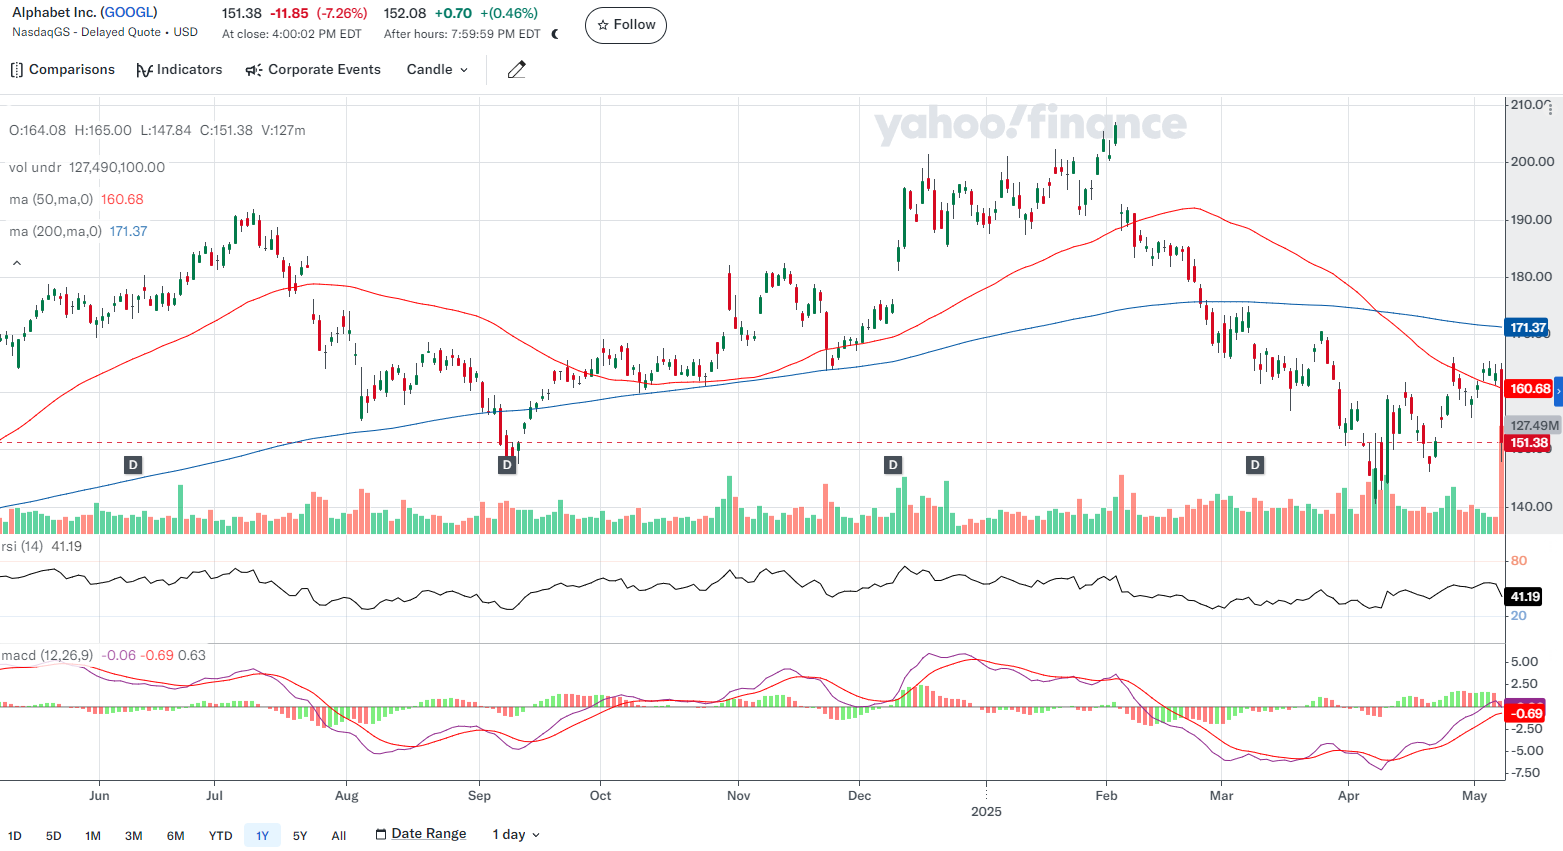The width and height of the screenshot is (1563, 851).
Task: Click the Alphabet Inc. company name
Action: tap(55, 13)
